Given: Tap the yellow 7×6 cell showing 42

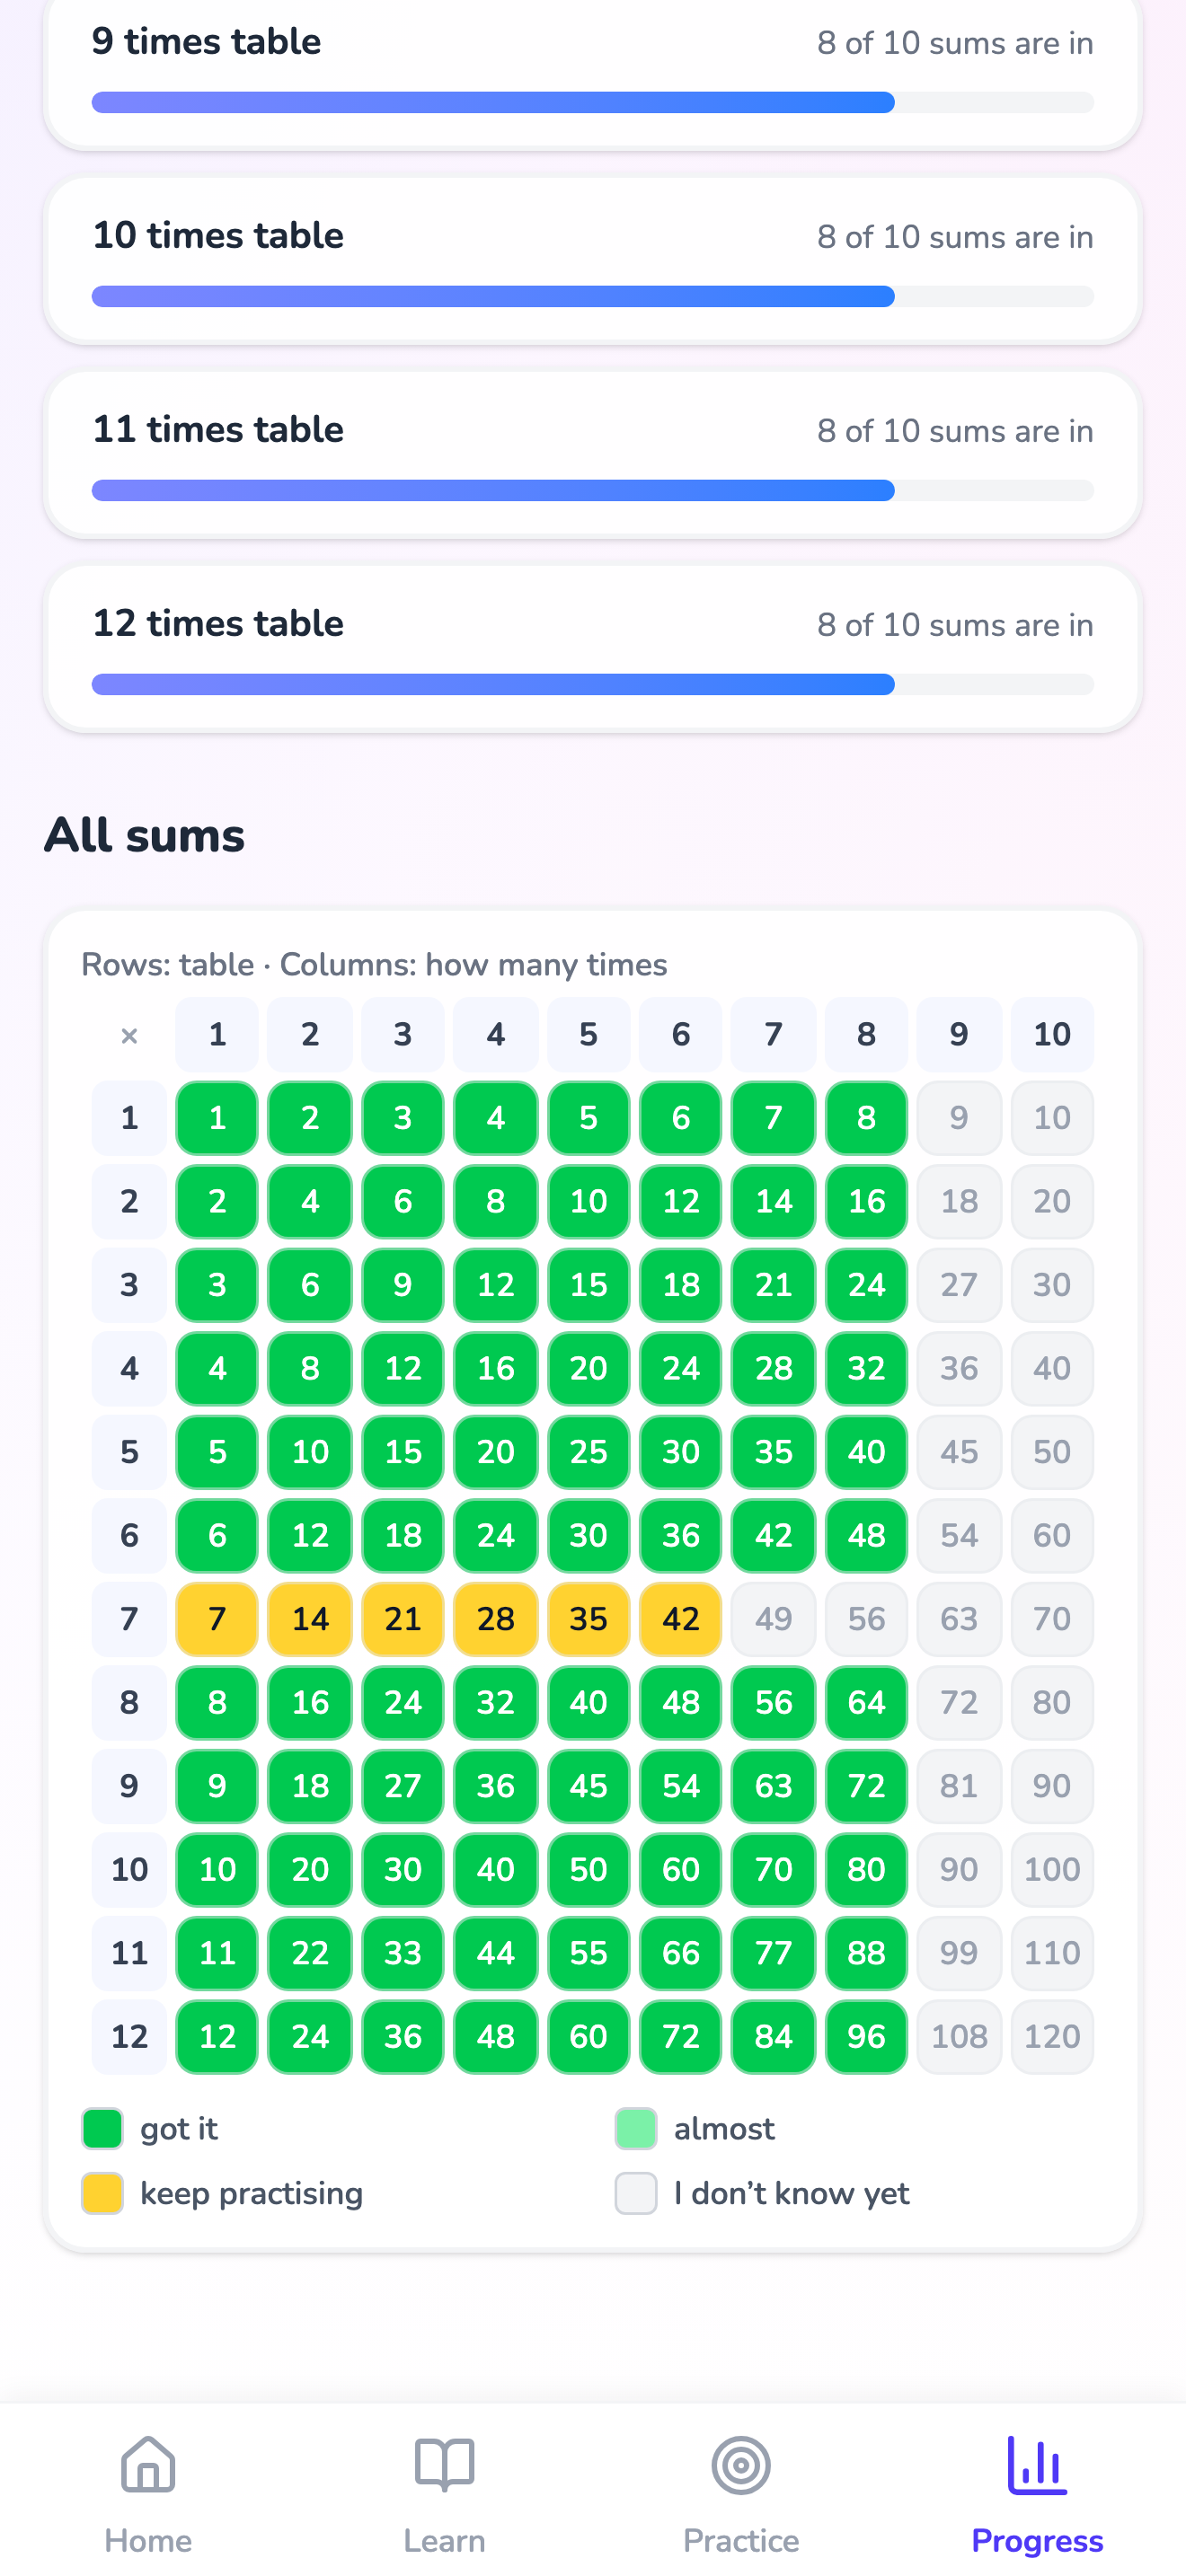Looking at the screenshot, I should (x=681, y=1619).
